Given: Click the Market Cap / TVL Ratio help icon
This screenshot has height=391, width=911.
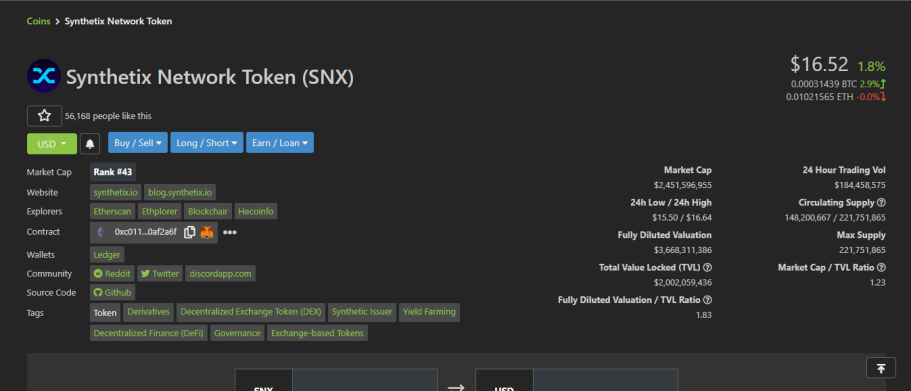Looking at the screenshot, I should click(x=881, y=267).
